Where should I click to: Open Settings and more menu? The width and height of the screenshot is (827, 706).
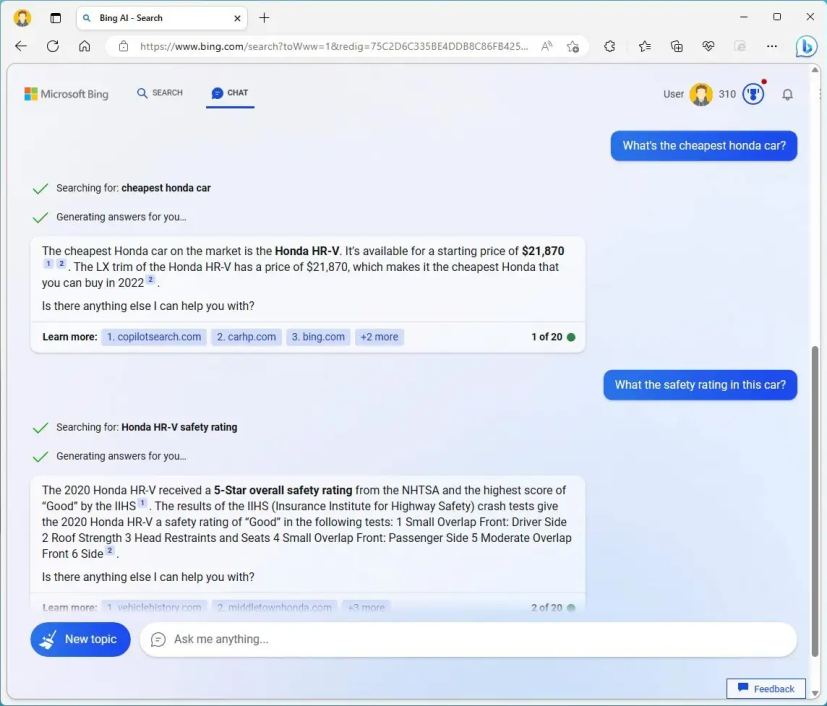tap(772, 46)
